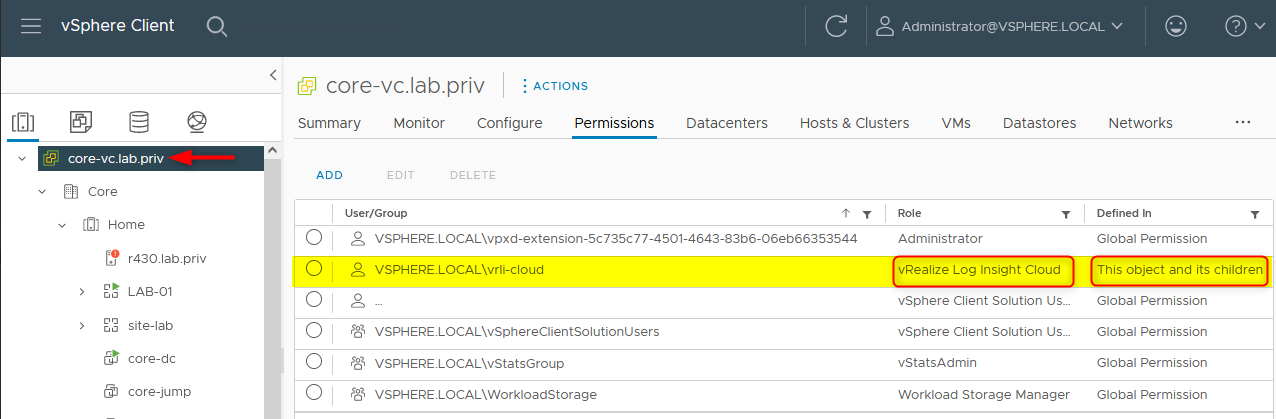Collapse the core-vc.lab.priv tree node

click(x=22, y=158)
